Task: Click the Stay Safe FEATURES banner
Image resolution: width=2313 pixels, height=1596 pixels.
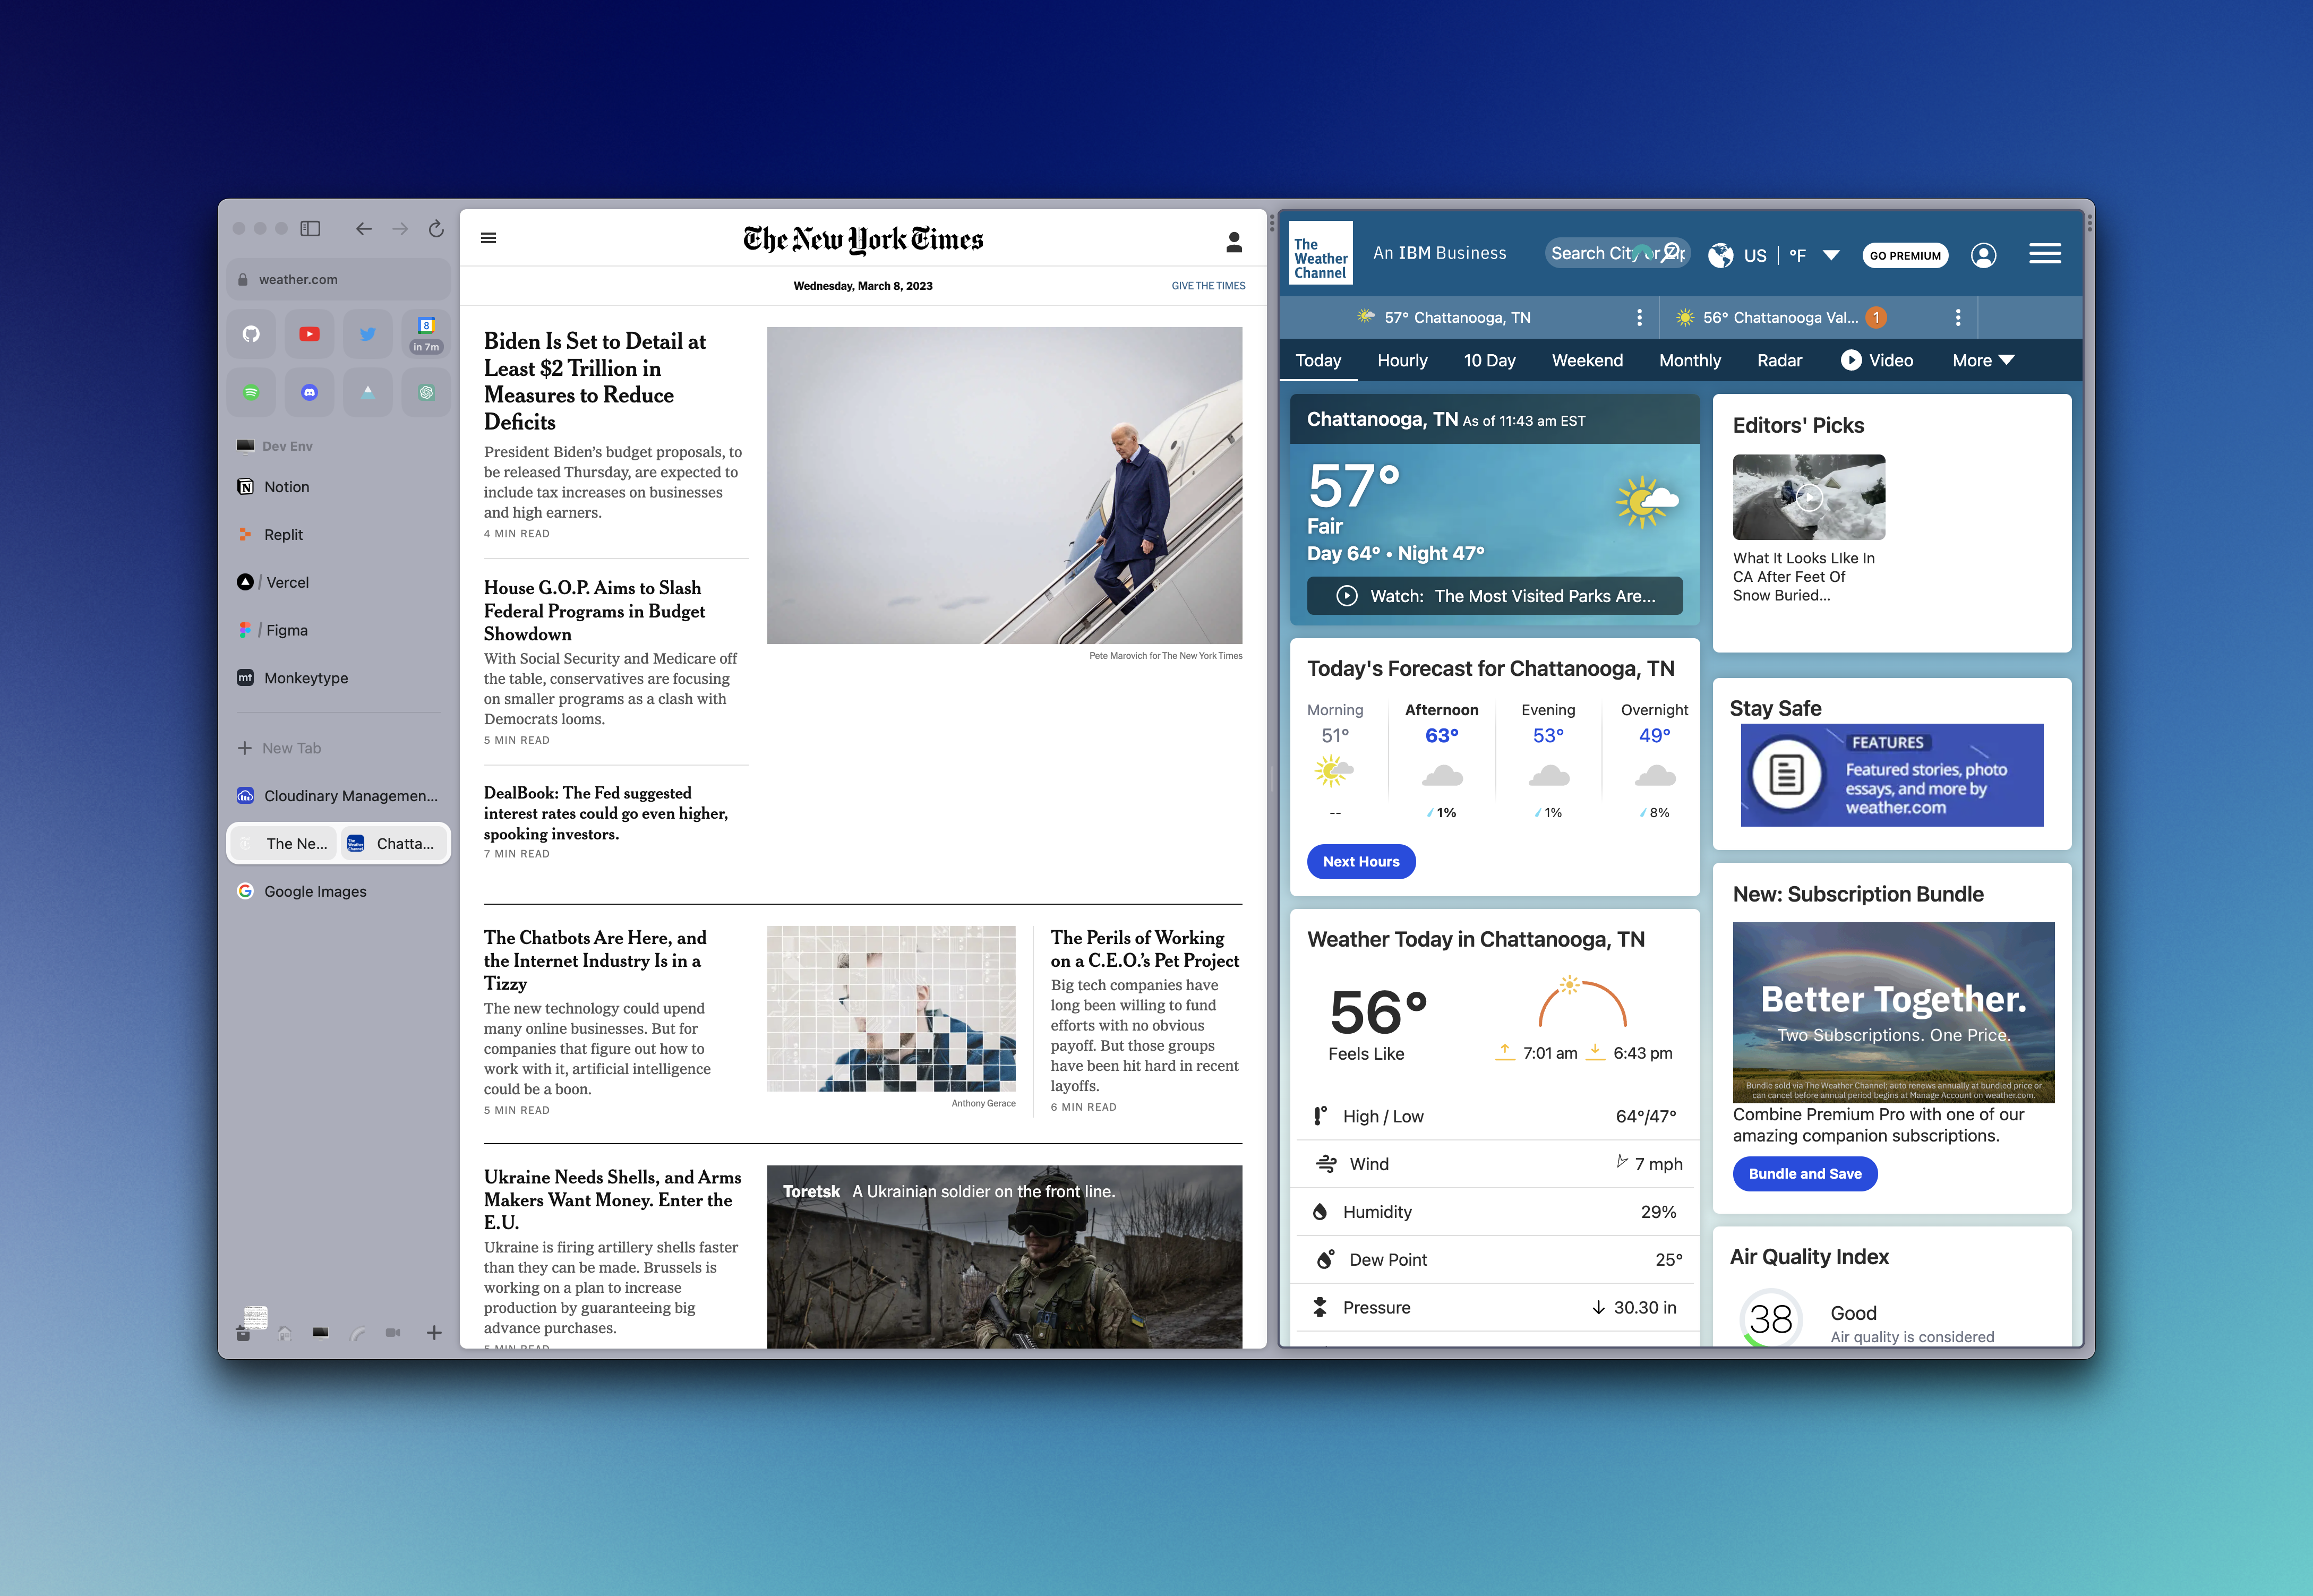Action: [x=1892, y=775]
